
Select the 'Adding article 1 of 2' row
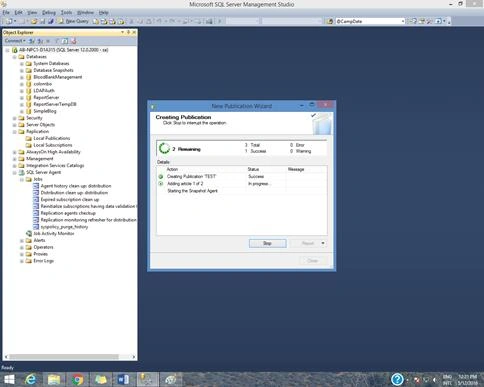pos(242,184)
